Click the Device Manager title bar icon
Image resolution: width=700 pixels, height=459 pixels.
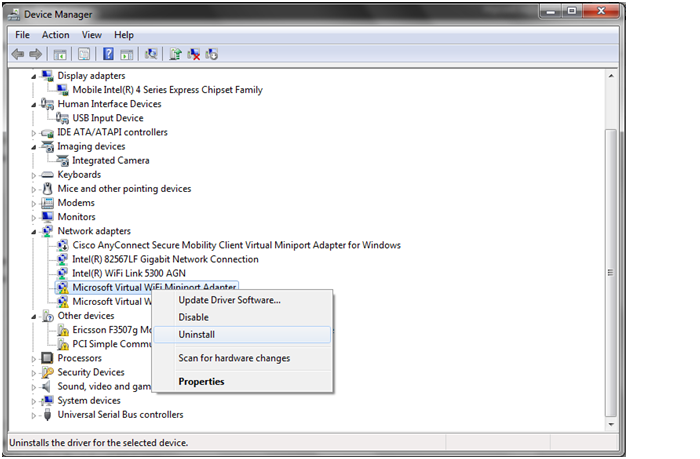14,15
